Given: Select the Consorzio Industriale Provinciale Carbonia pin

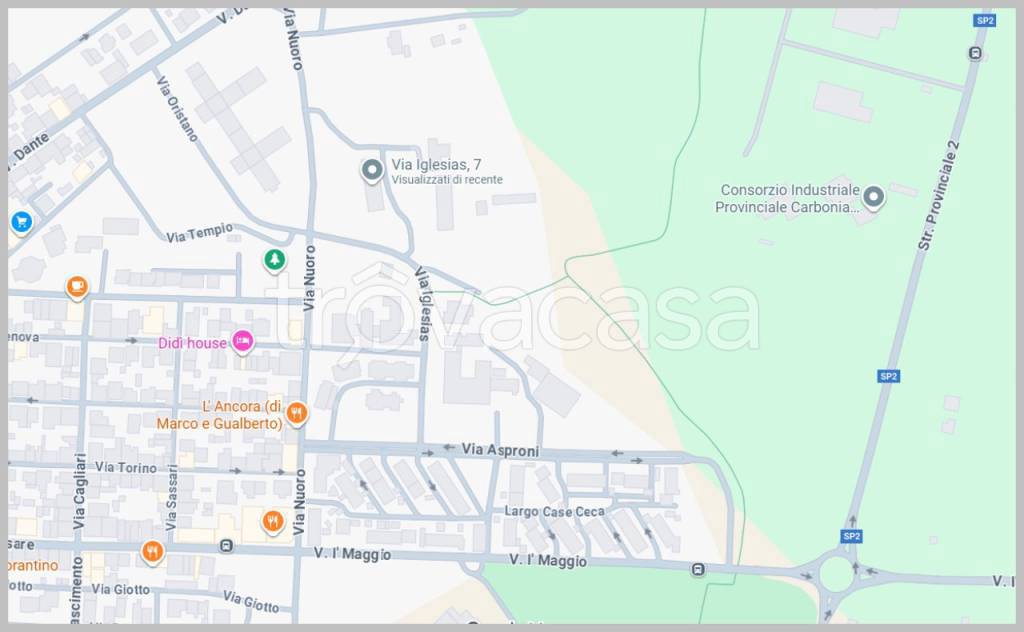Looking at the screenshot, I should coord(874,198).
